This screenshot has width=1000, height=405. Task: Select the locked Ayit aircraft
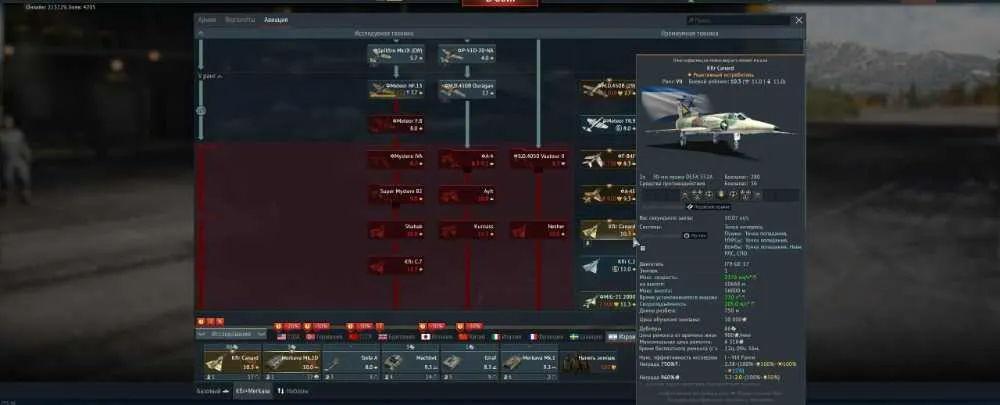coord(467,195)
